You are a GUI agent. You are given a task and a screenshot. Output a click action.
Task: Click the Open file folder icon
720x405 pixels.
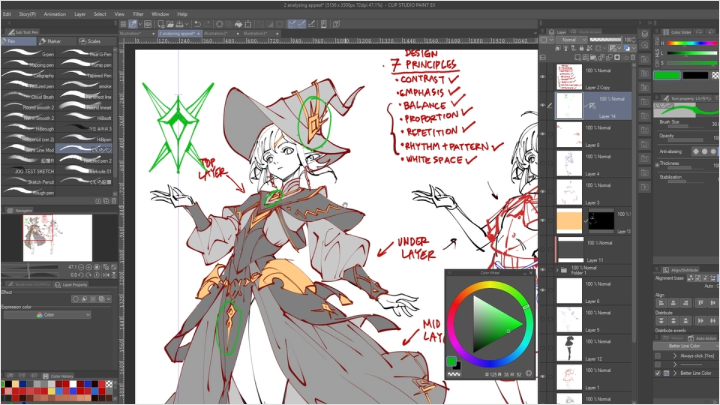170,24
